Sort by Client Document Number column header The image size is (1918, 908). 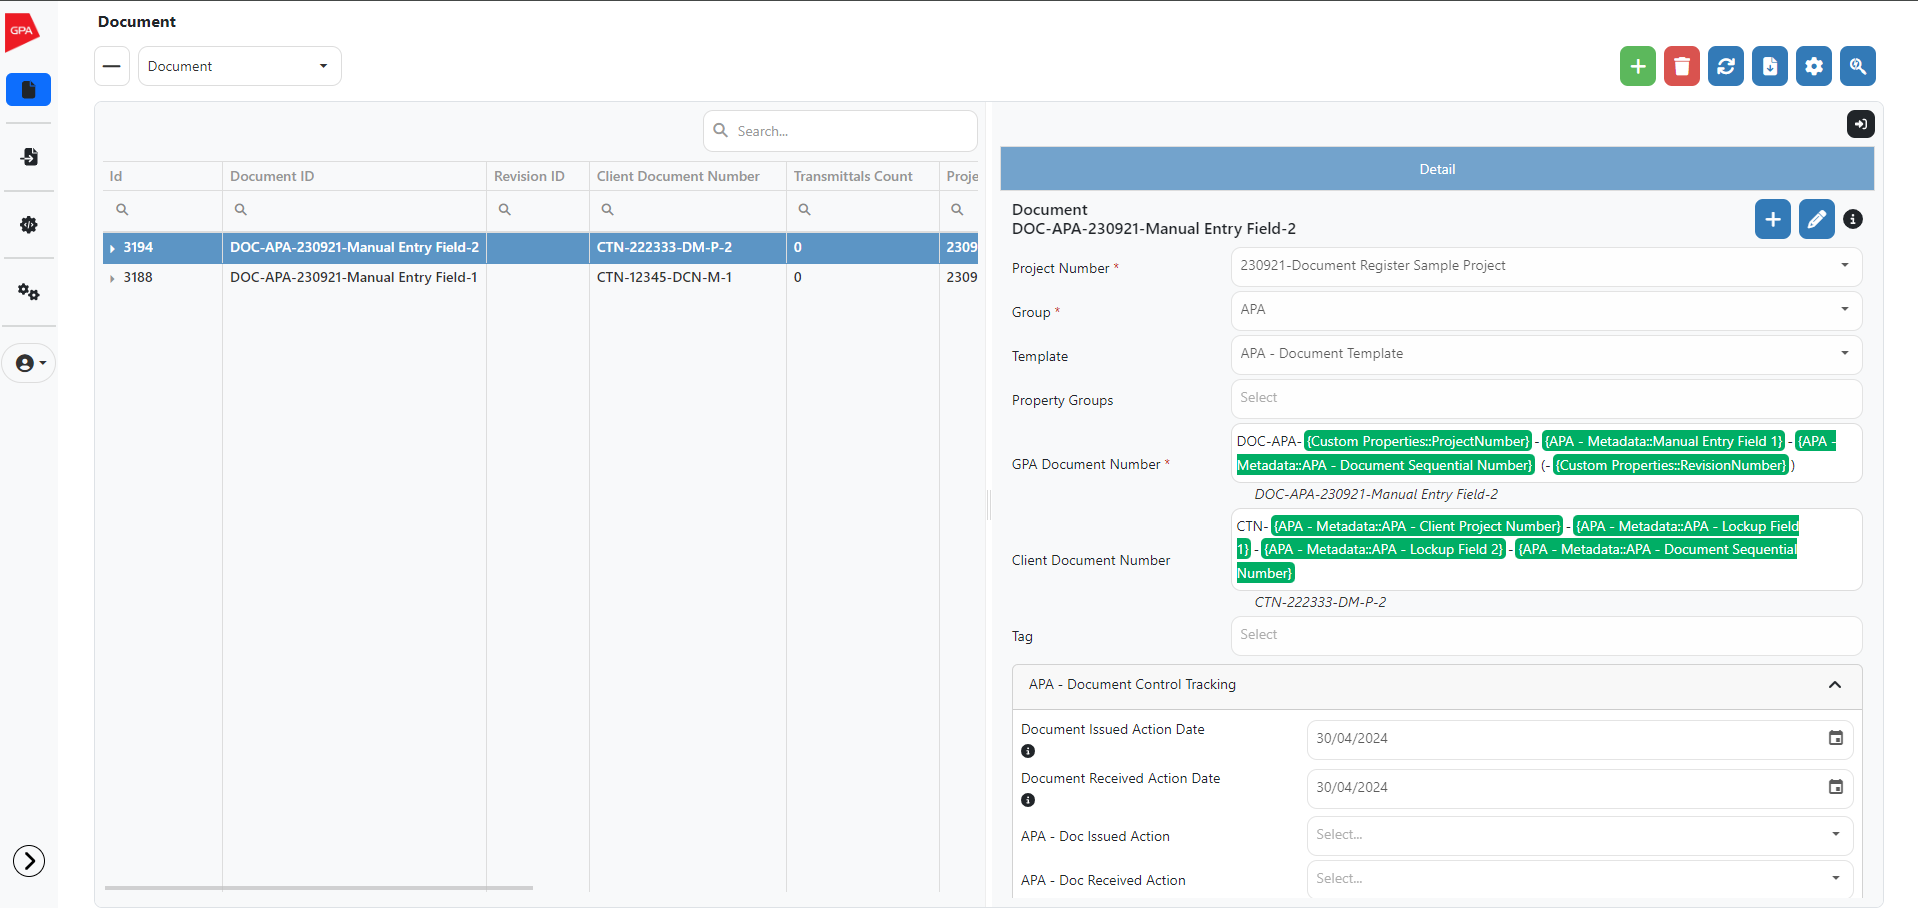678,176
